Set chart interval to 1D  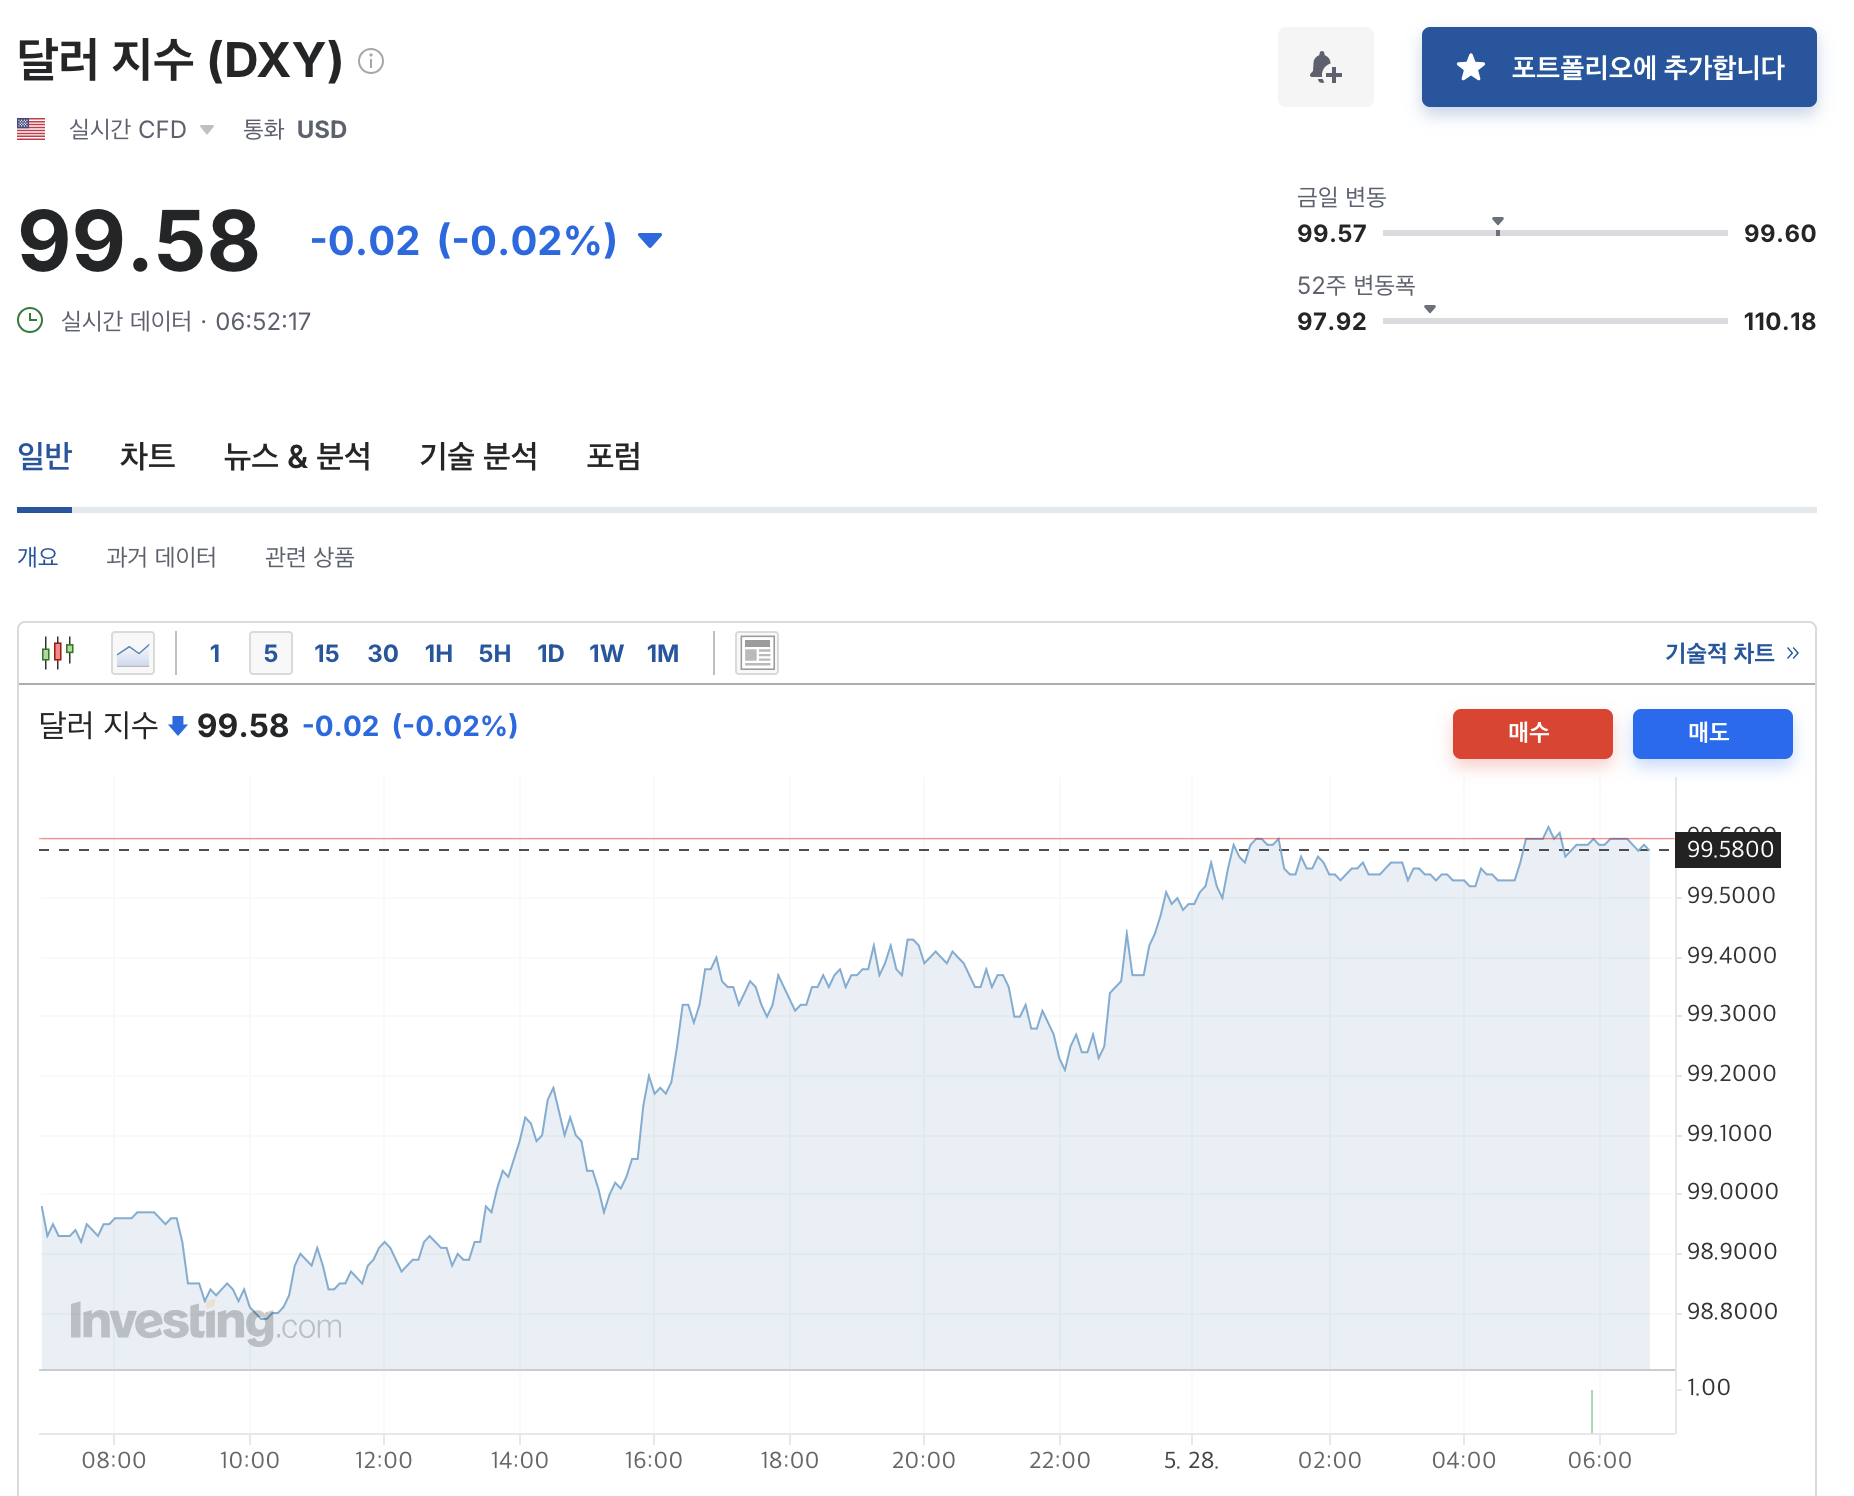point(551,653)
